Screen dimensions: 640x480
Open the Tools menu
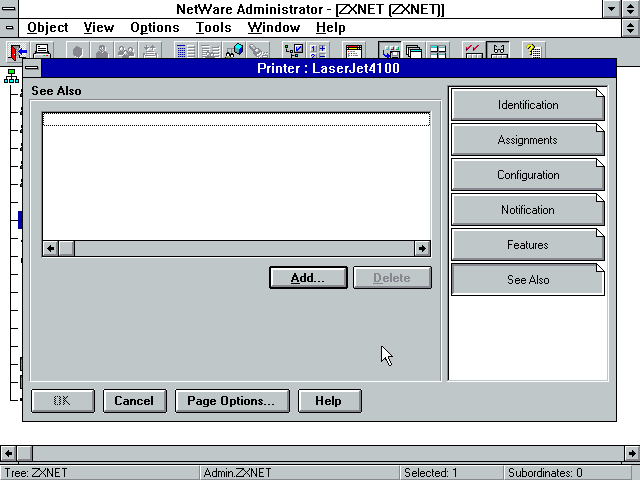pyautogui.click(x=213, y=27)
